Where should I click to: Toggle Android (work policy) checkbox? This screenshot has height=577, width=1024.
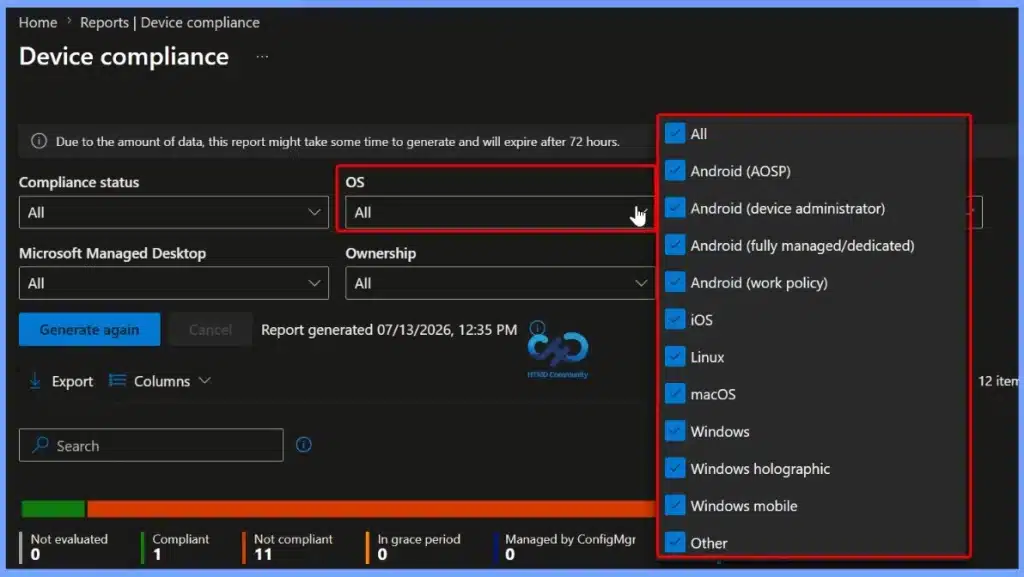click(x=675, y=283)
